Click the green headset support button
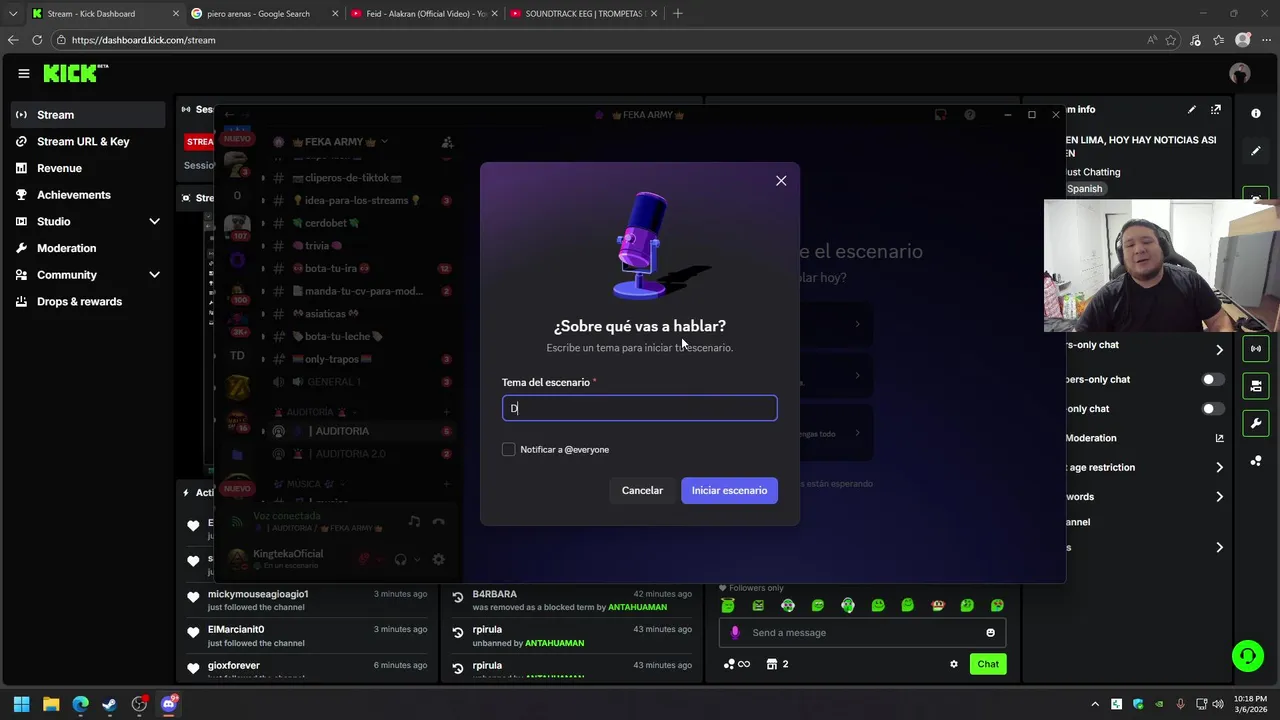The image size is (1280, 720). [1247, 656]
